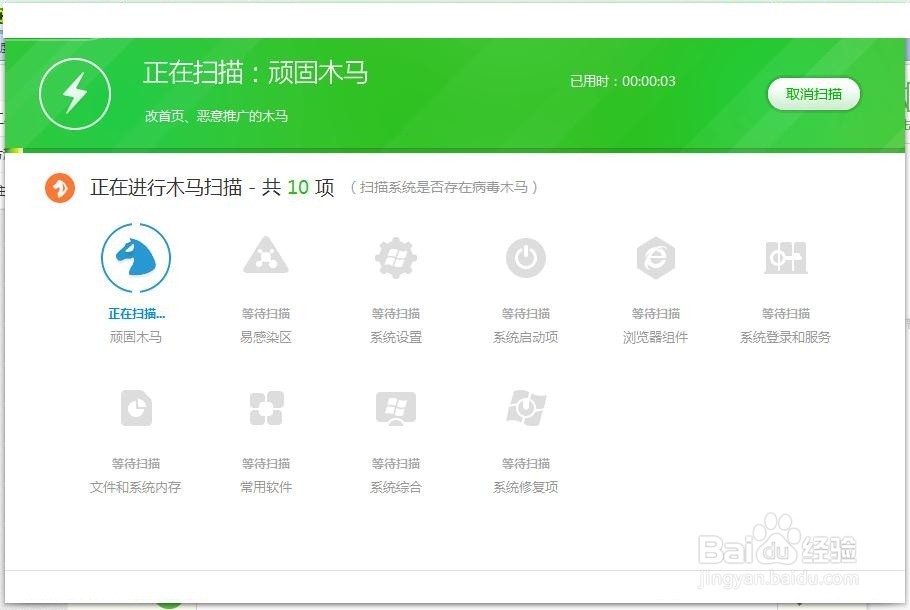Click the 系统登录和服务 key icon
The width and height of the screenshot is (910, 610).
point(786,258)
